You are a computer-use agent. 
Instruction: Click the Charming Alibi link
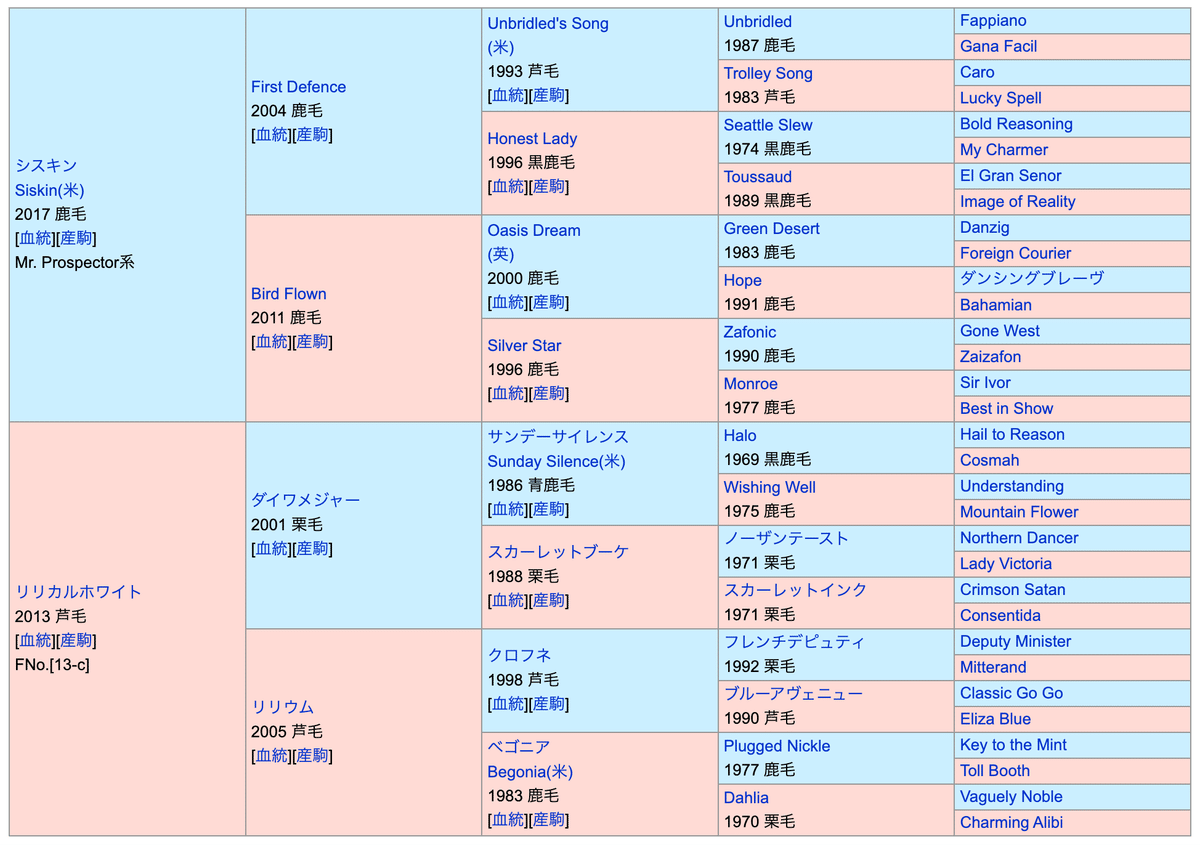(x=1011, y=823)
